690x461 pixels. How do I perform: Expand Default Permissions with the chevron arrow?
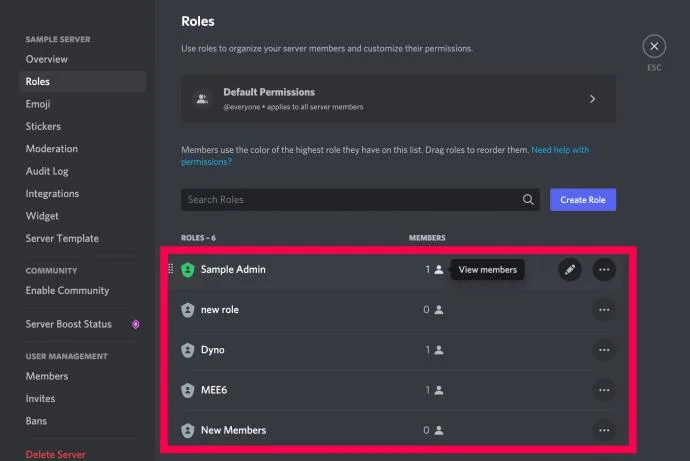592,99
